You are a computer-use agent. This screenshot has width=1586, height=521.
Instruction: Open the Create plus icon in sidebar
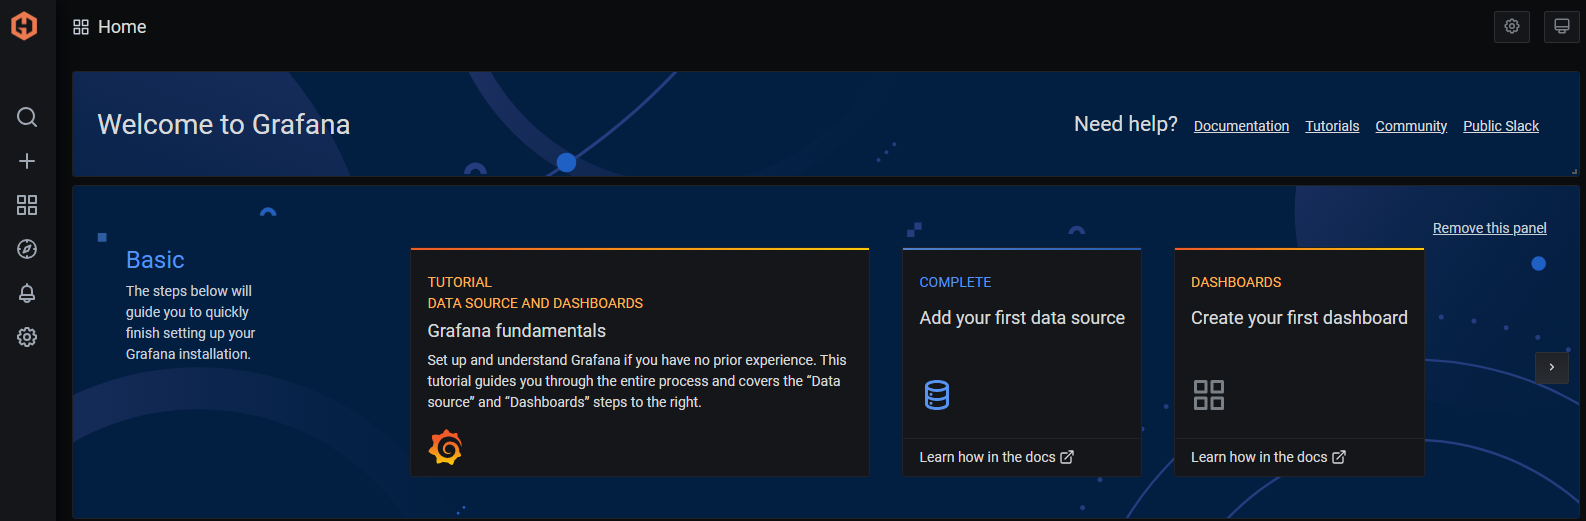pyautogui.click(x=27, y=161)
